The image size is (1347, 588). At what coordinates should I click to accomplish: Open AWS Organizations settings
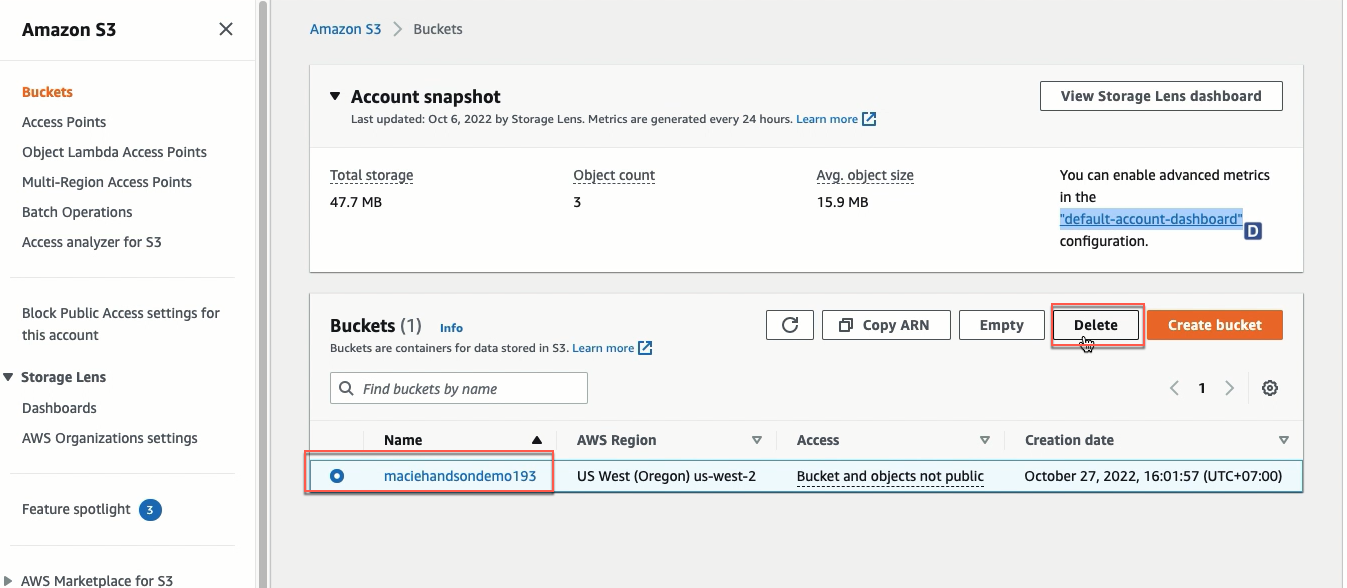(110, 438)
